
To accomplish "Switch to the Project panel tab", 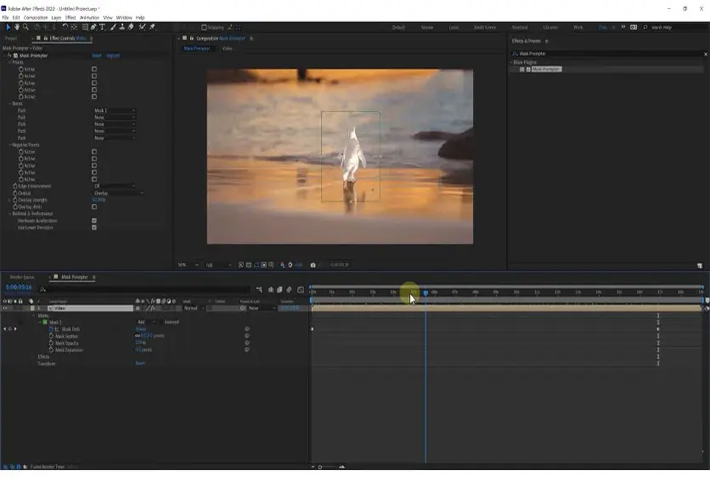I will tap(11, 39).
